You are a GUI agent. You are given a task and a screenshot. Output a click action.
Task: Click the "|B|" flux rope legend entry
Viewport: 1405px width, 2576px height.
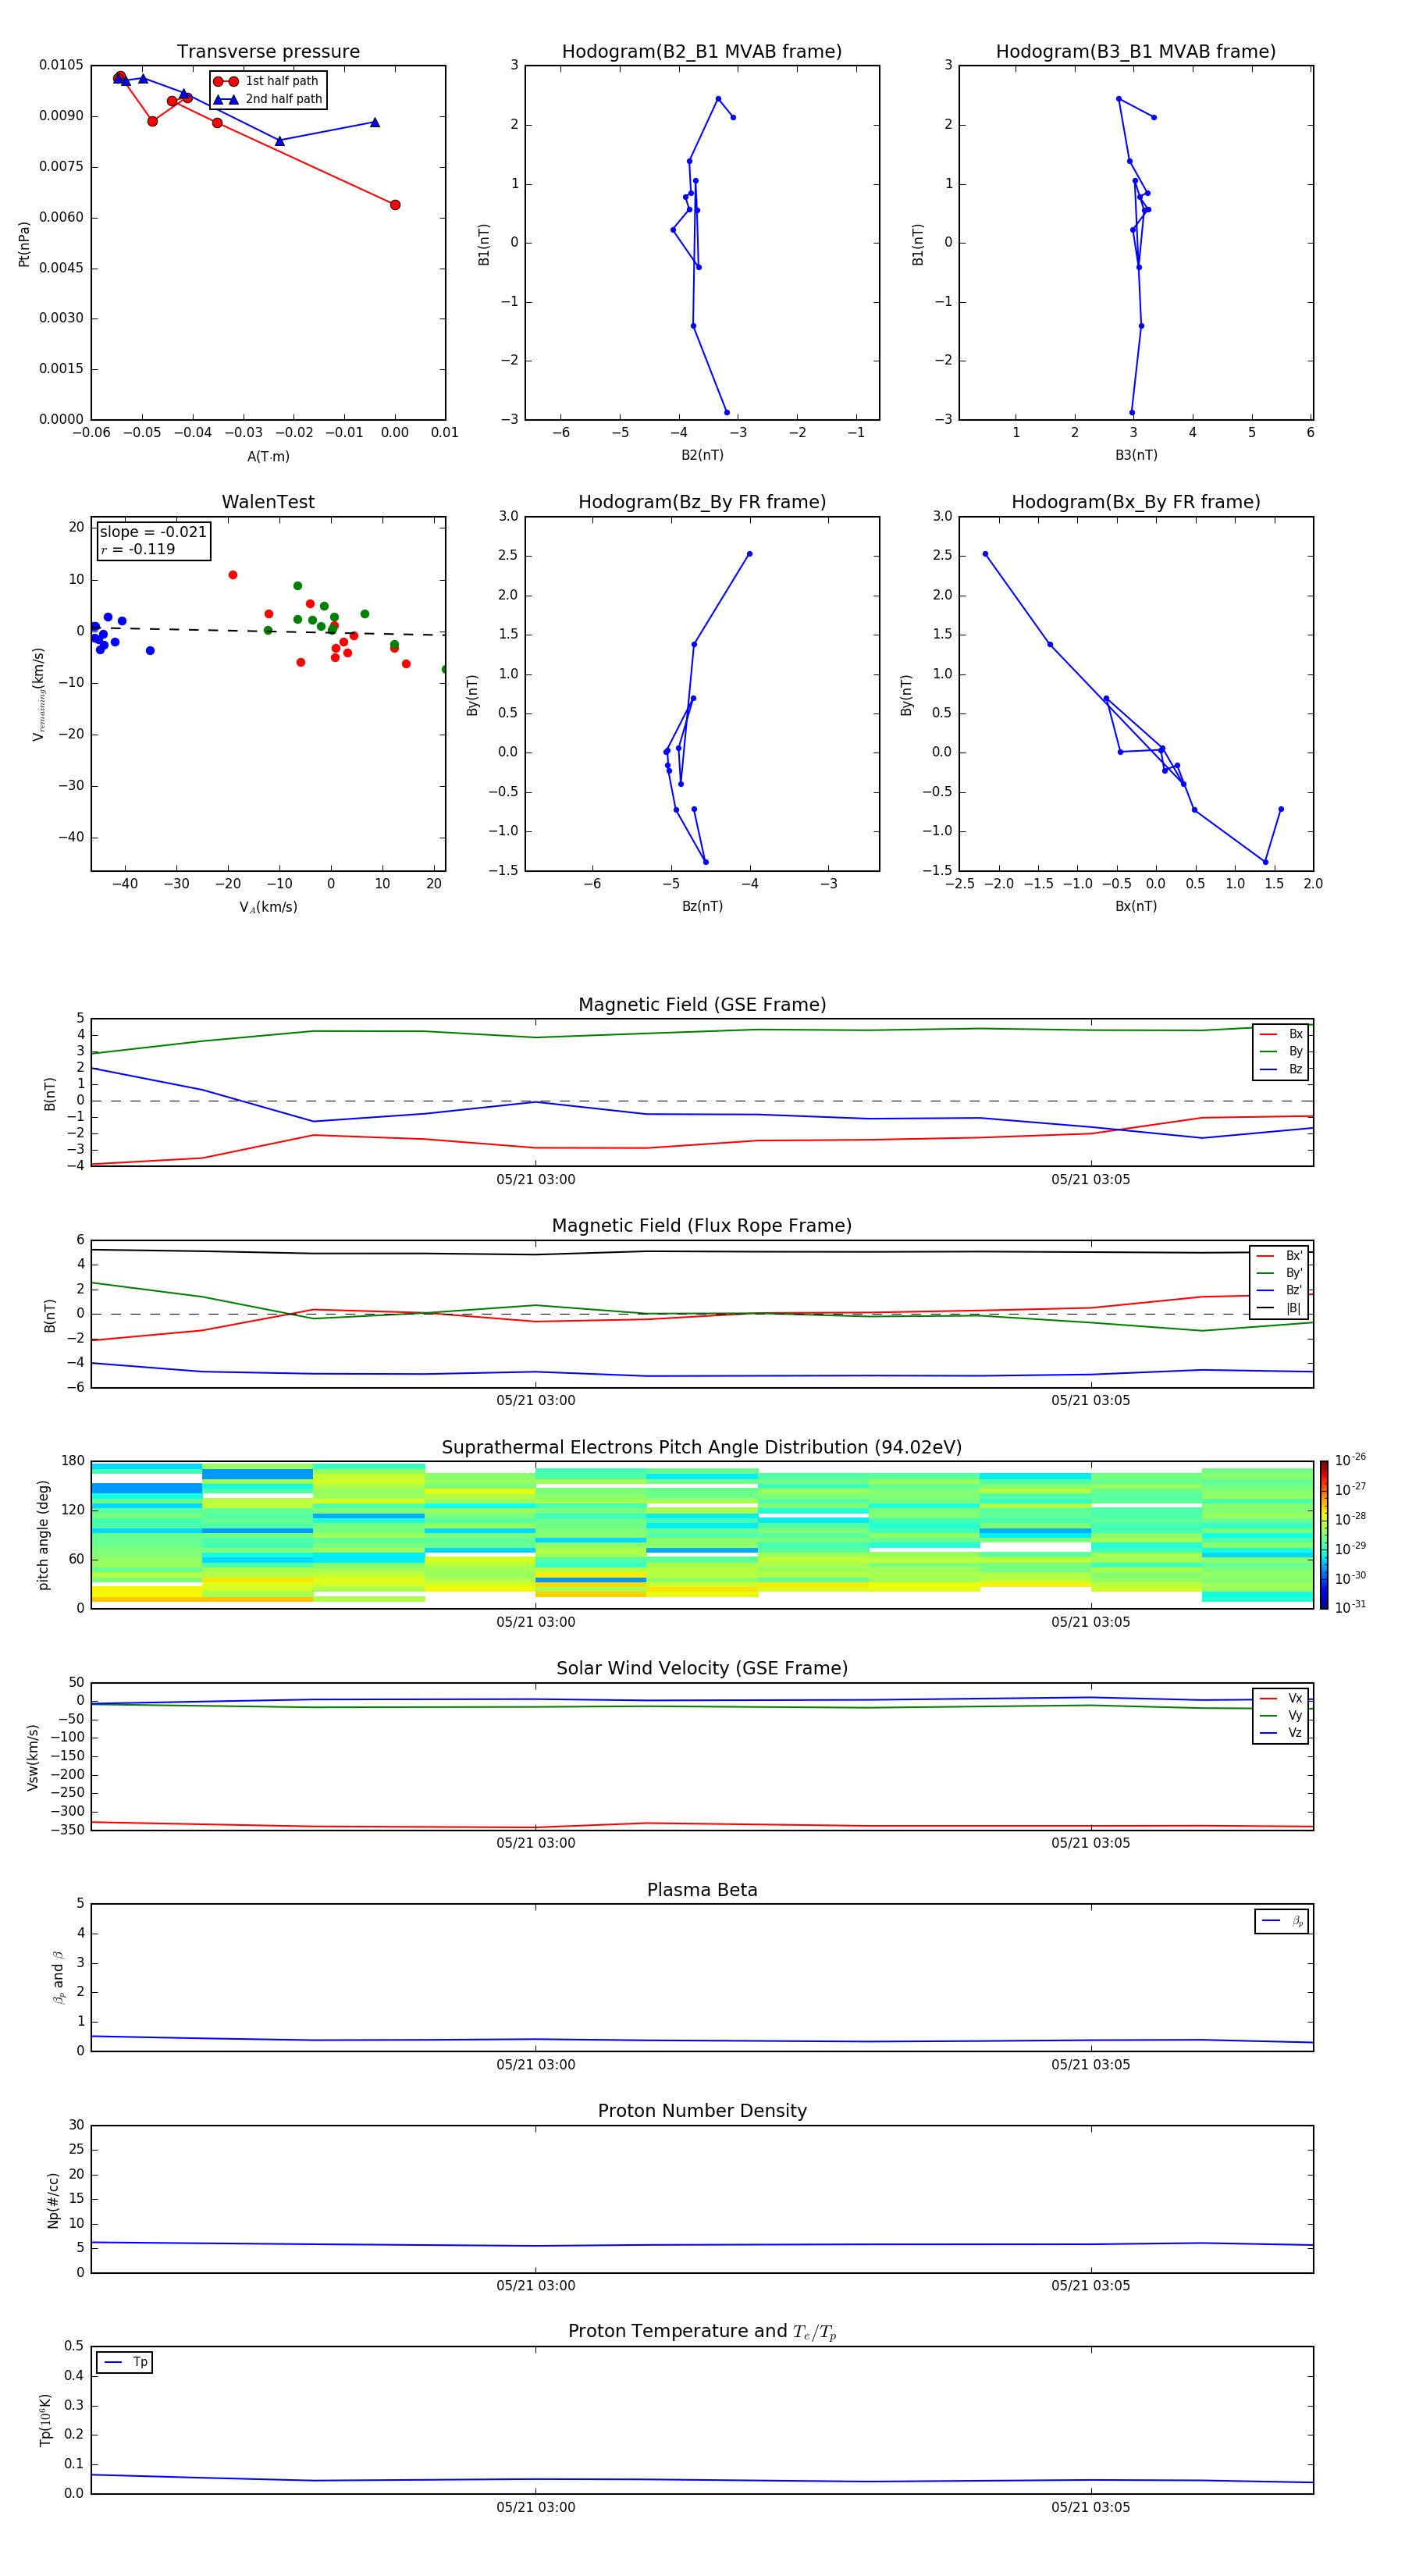tap(1279, 1308)
